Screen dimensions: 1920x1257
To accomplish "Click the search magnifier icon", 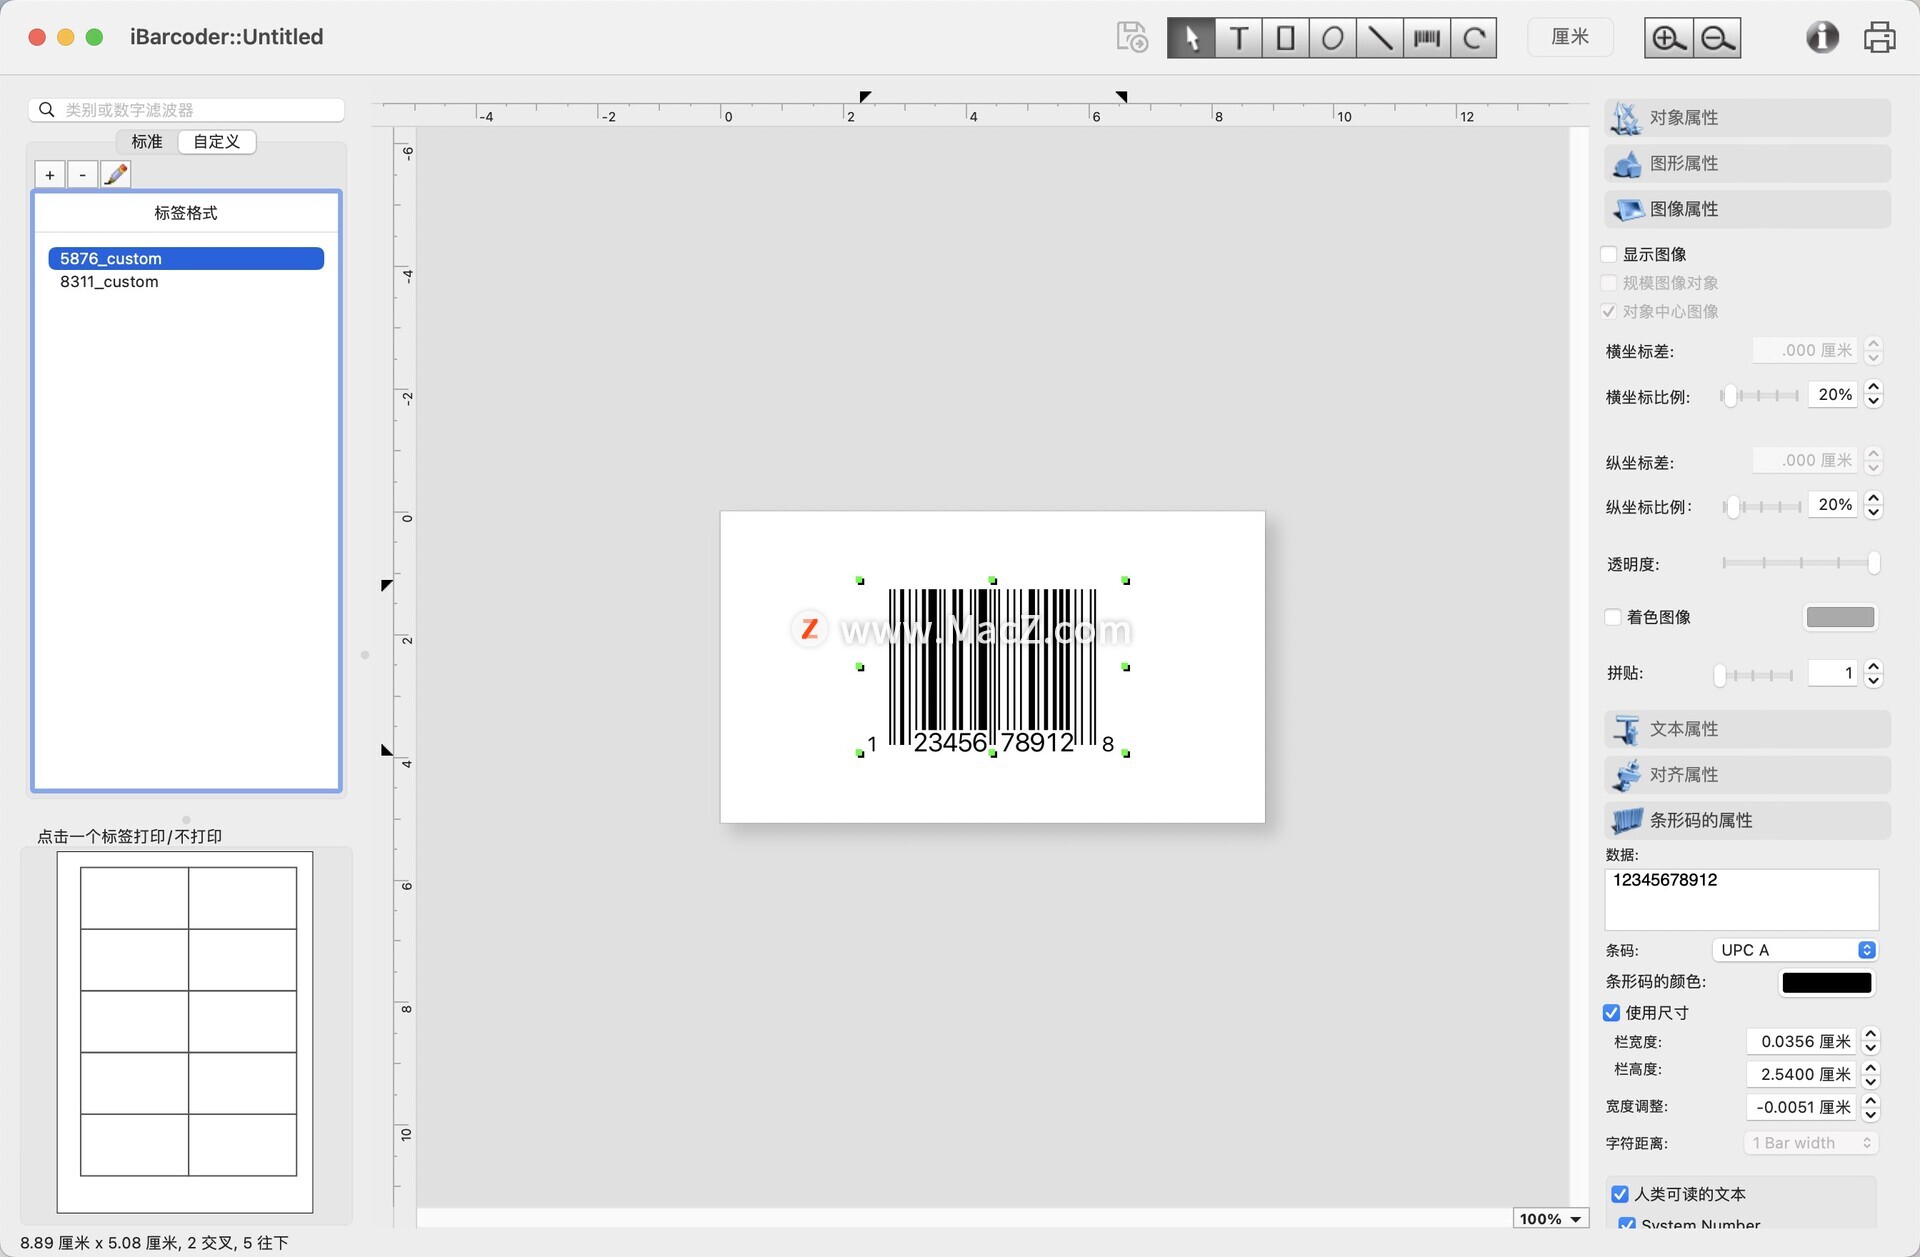I will [x=47, y=109].
